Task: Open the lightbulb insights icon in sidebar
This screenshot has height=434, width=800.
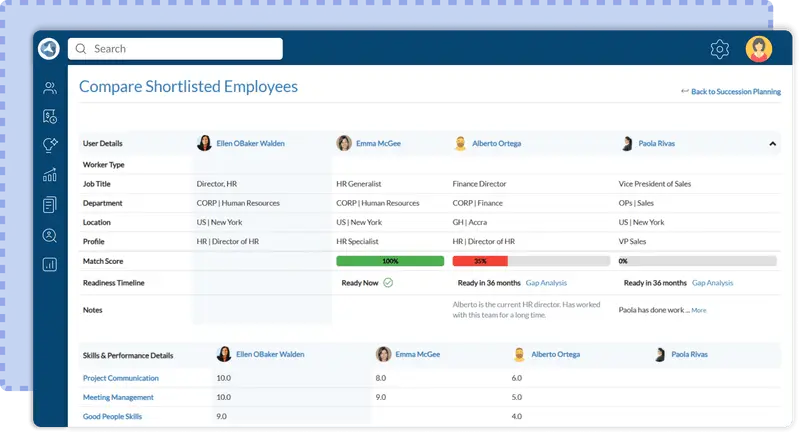Action: [x=49, y=146]
